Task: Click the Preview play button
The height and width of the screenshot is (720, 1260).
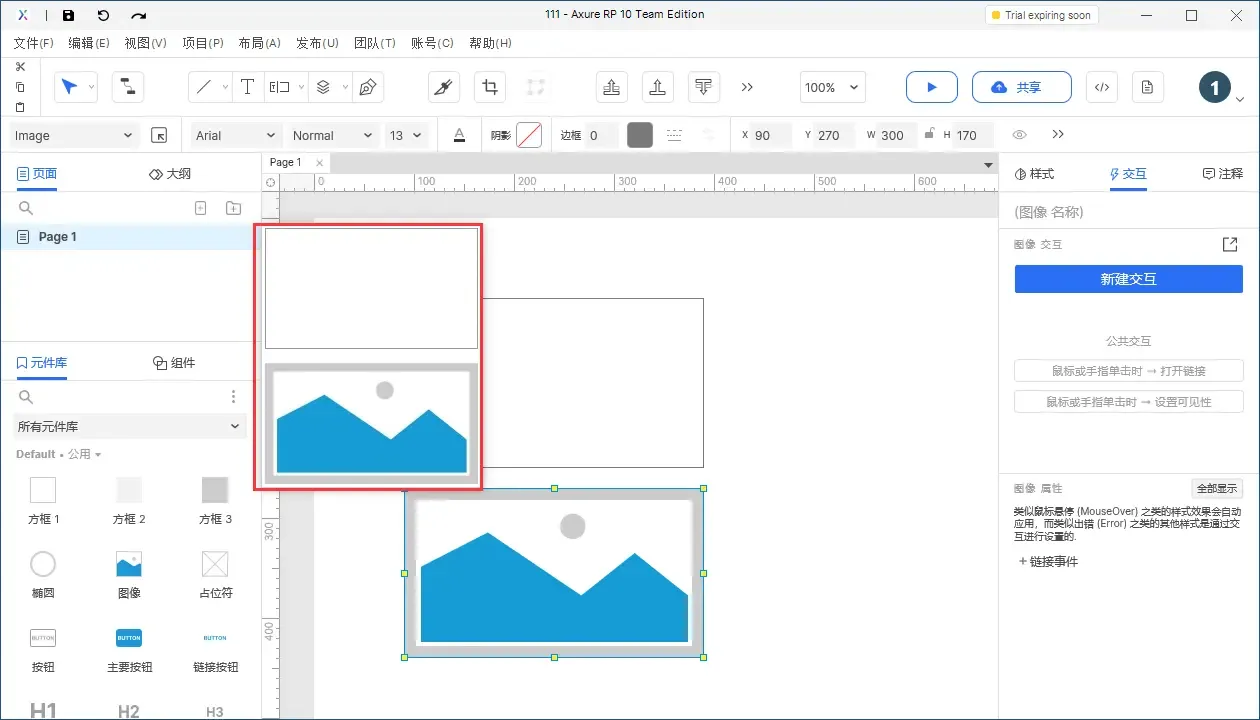Action: click(x=931, y=87)
